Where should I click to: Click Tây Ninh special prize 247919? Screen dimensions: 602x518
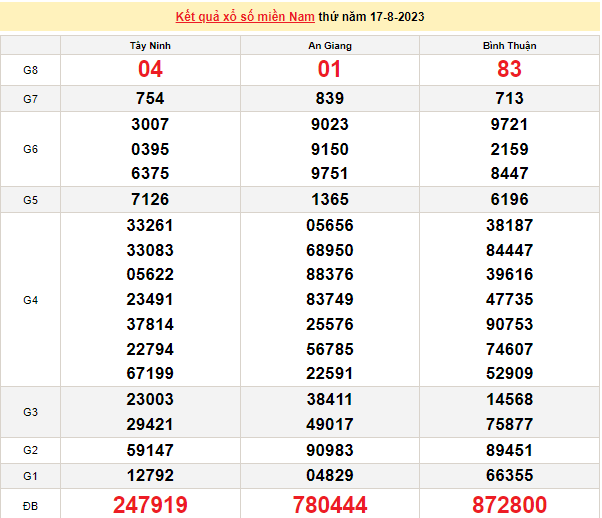pos(150,504)
